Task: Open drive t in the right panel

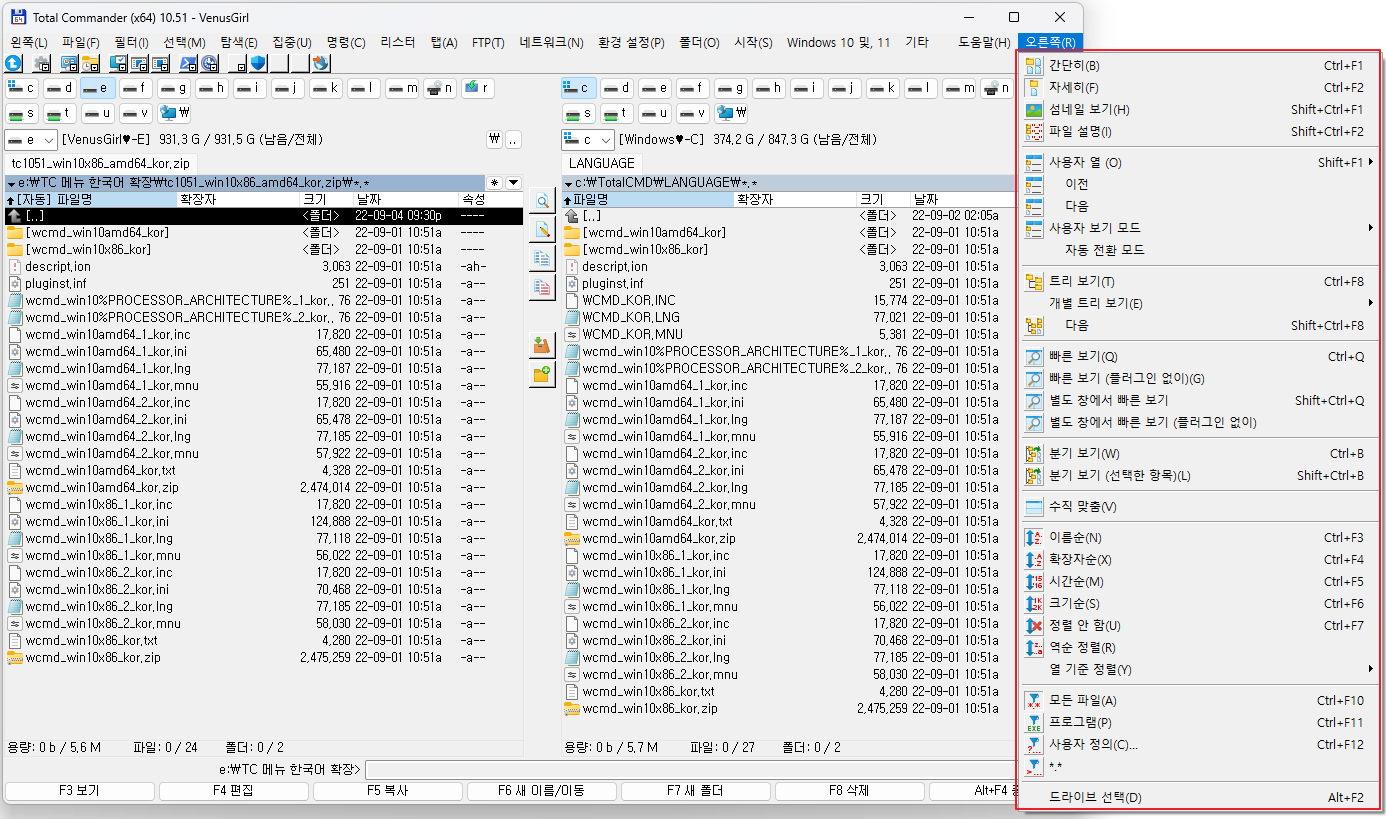Action: (x=616, y=113)
